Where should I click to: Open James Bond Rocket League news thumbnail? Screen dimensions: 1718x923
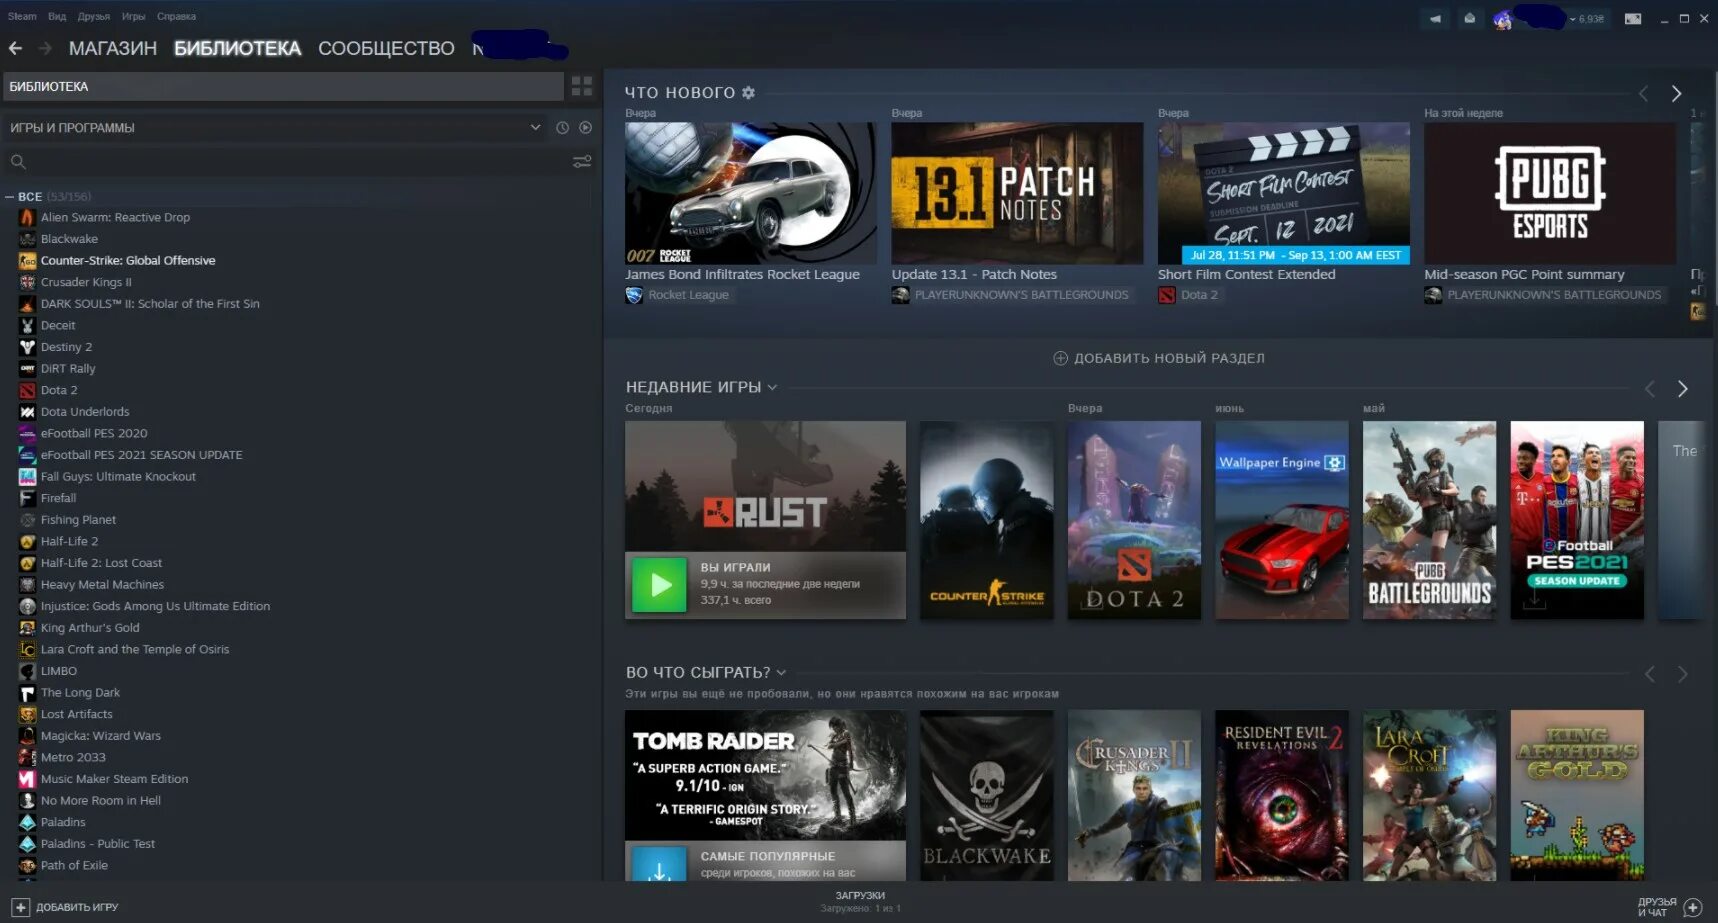click(750, 193)
